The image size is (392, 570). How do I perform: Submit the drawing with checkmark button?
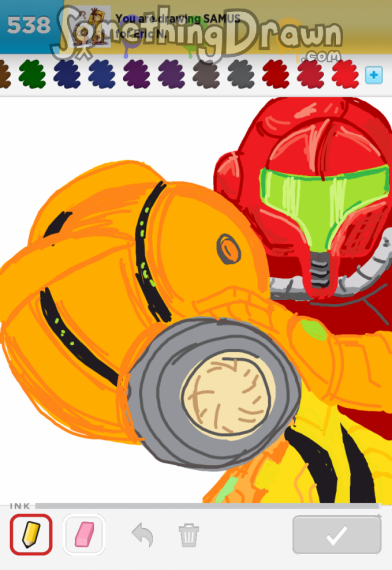pyautogui.click(x=337, y=535)
